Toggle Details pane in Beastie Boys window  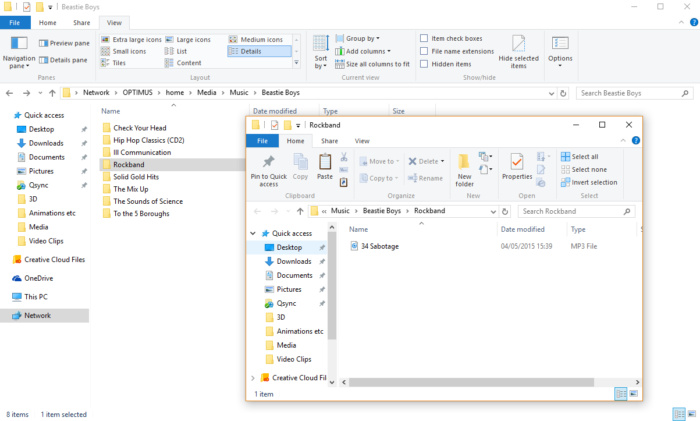pyautogui.click(x=63, y=60)
